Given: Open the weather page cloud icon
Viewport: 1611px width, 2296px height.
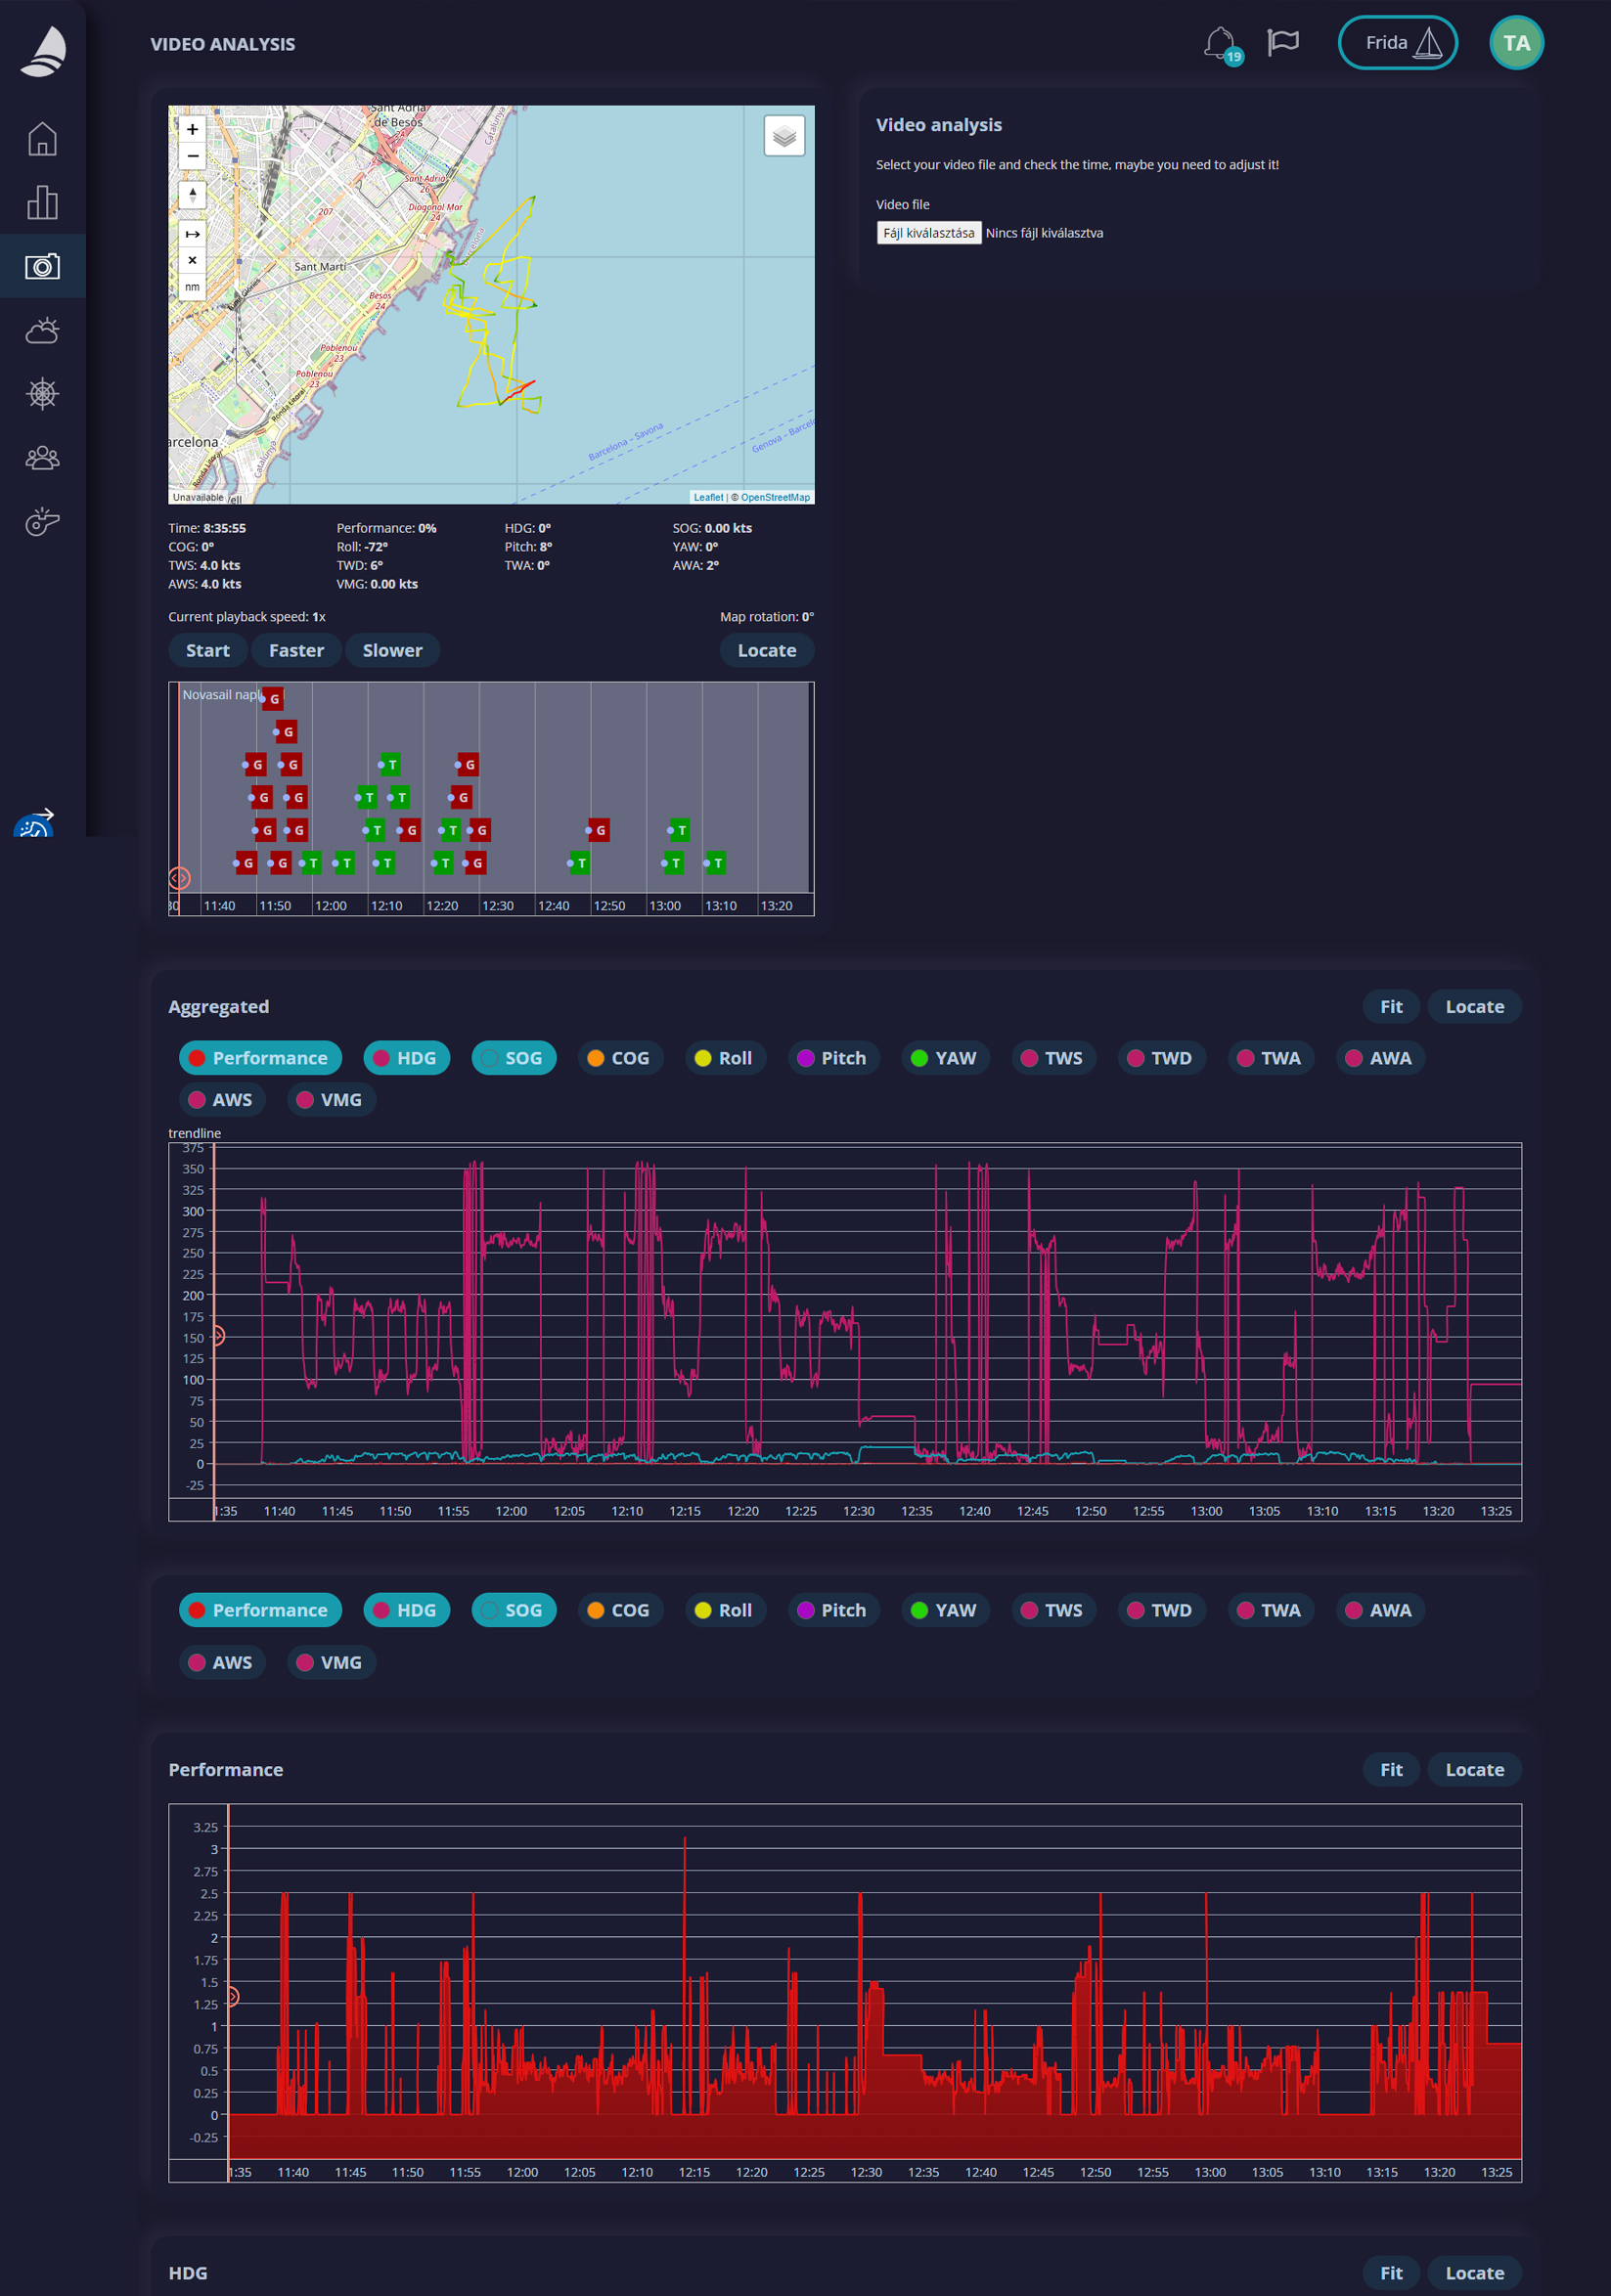Looking at the screenshot, I should coord(42,330).
